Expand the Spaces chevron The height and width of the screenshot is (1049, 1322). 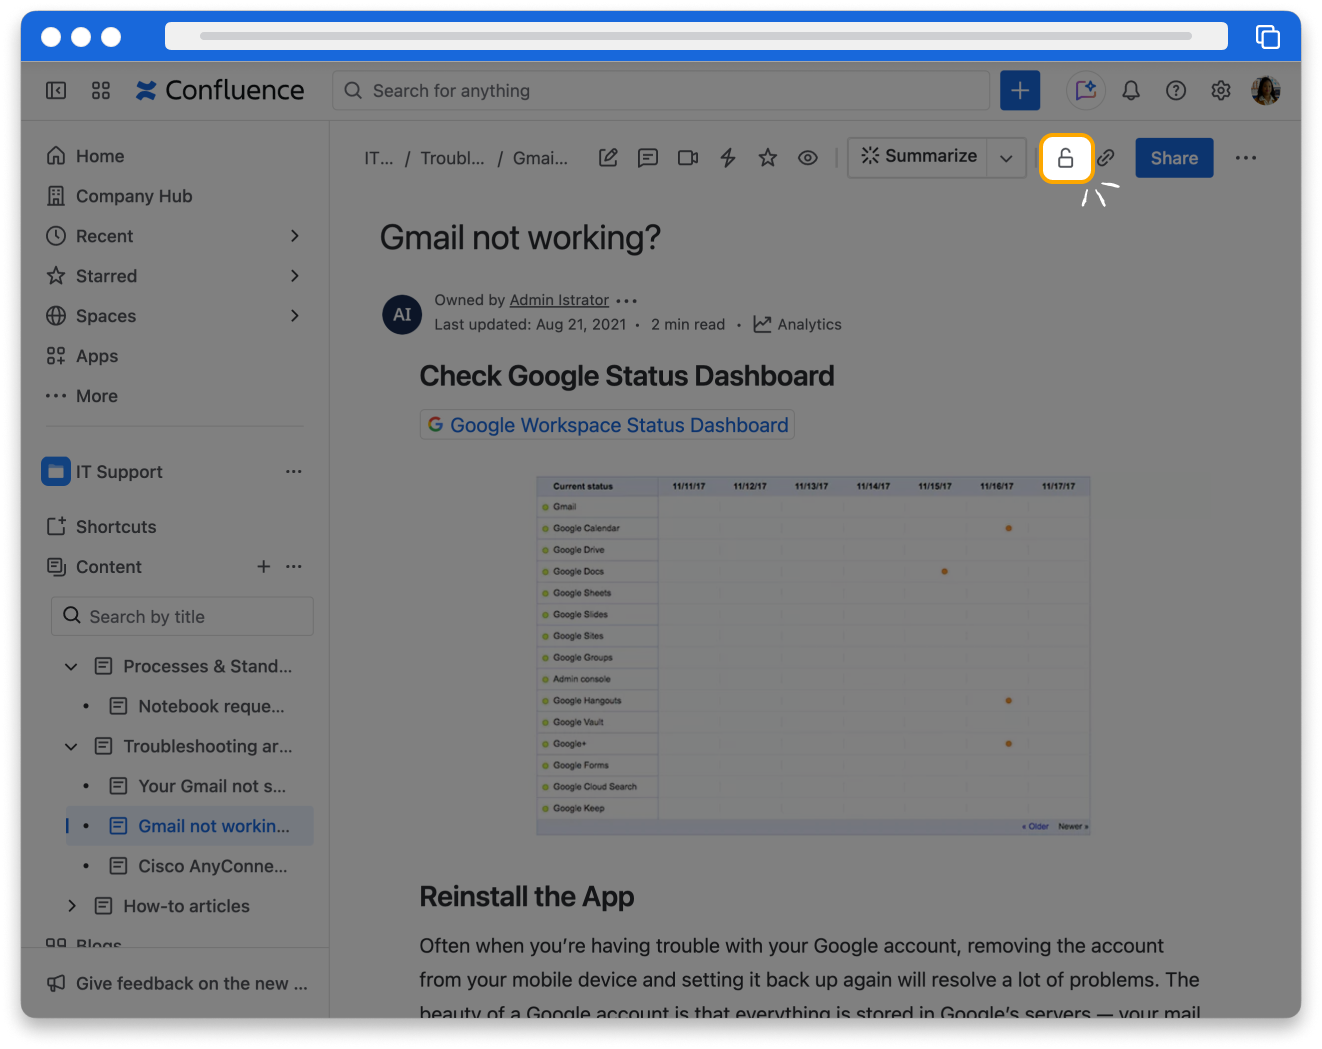pos(295,316)
